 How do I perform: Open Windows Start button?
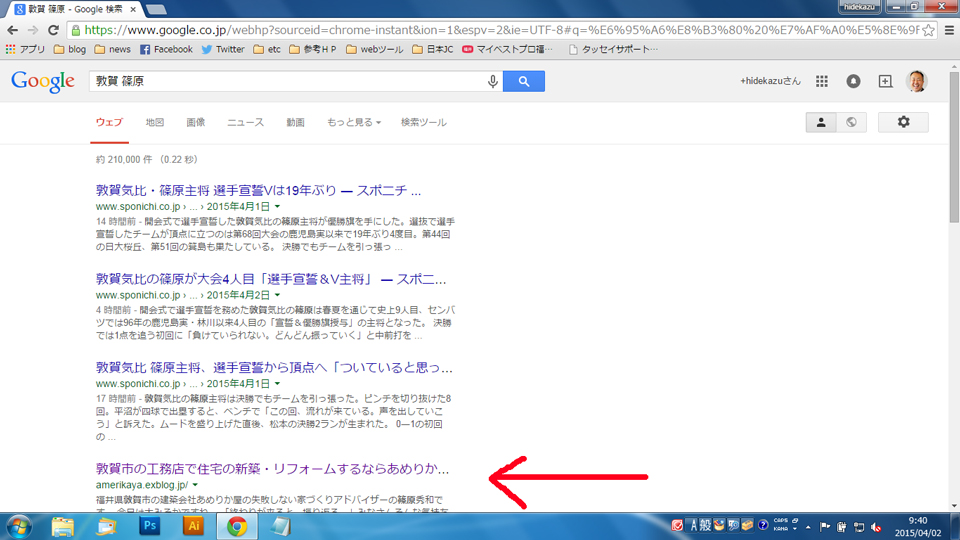coord(18,527)
